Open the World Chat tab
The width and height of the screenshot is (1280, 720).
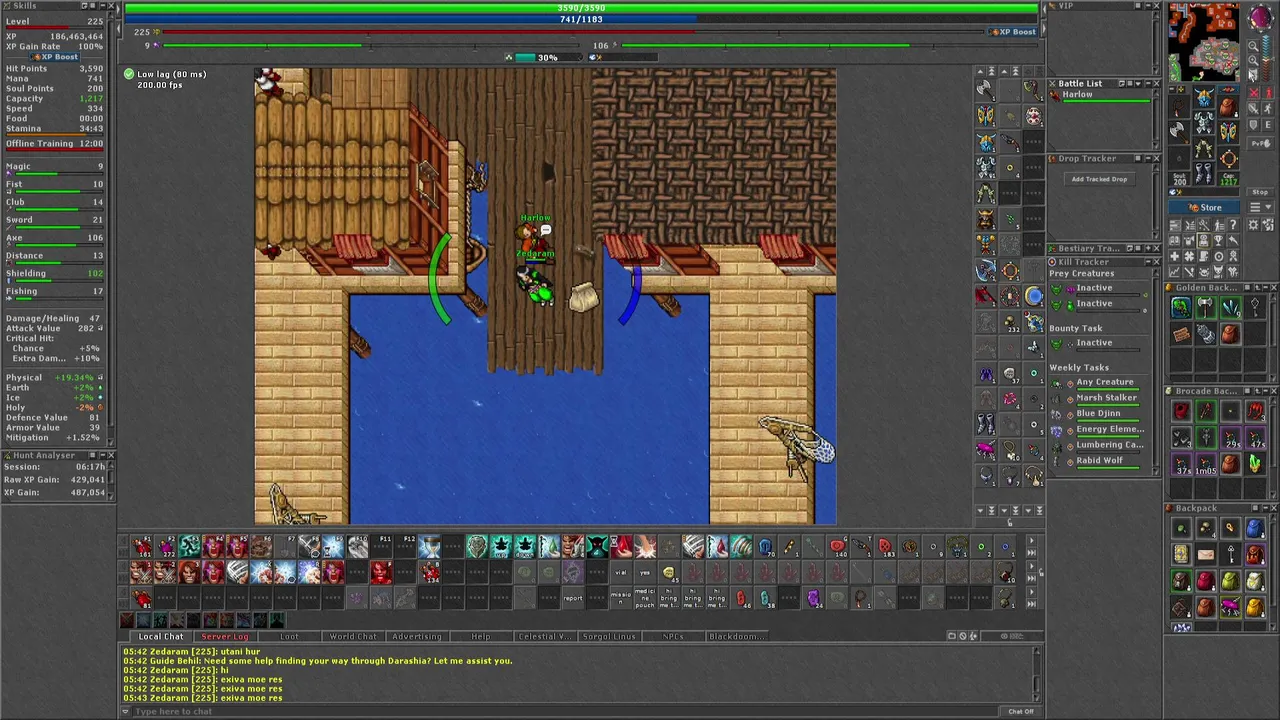click(x=353, y=636)
